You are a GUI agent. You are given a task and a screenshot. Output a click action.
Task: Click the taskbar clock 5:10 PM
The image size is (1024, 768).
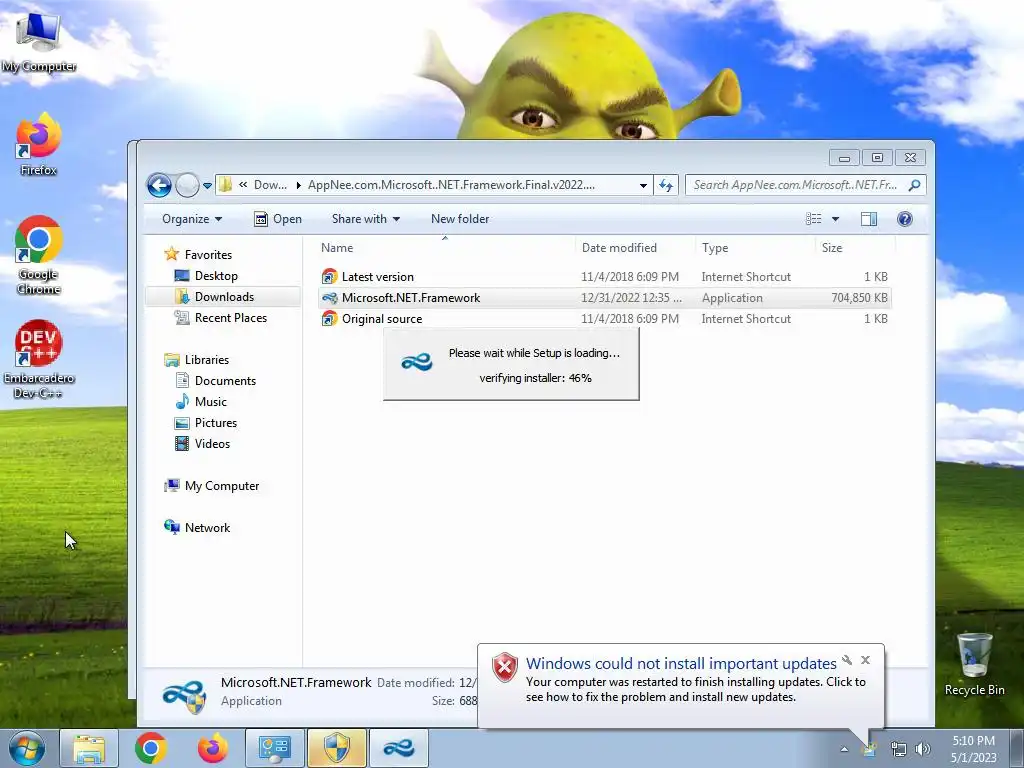[x=974, y=749]
